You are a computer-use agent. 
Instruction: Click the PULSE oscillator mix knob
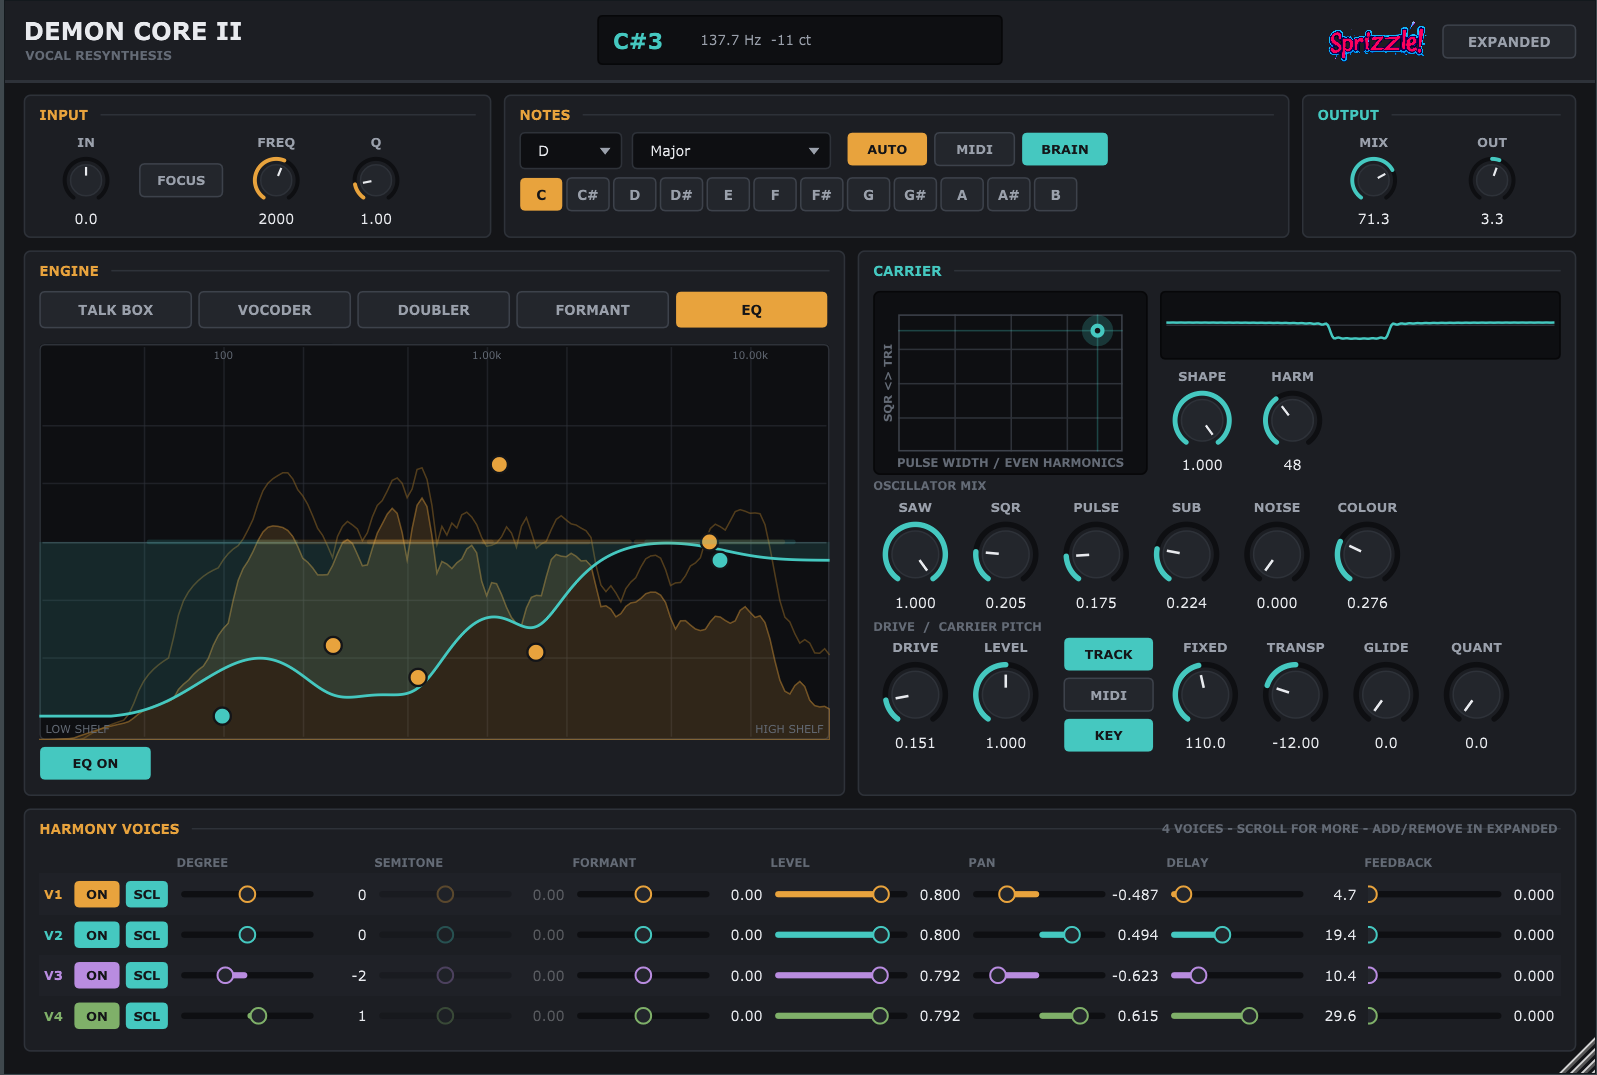[x=1096, y=554]
